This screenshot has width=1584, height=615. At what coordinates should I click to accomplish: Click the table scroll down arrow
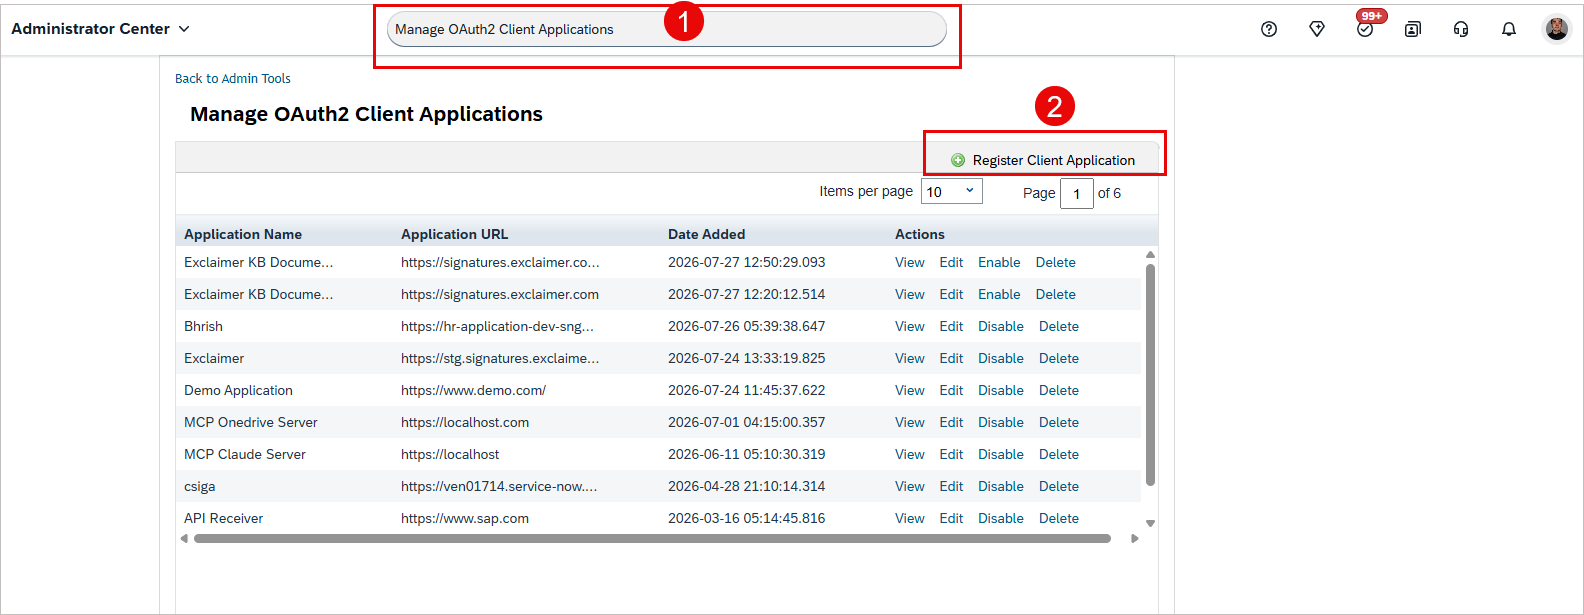pyautogui.click(x=1150, y=523)
